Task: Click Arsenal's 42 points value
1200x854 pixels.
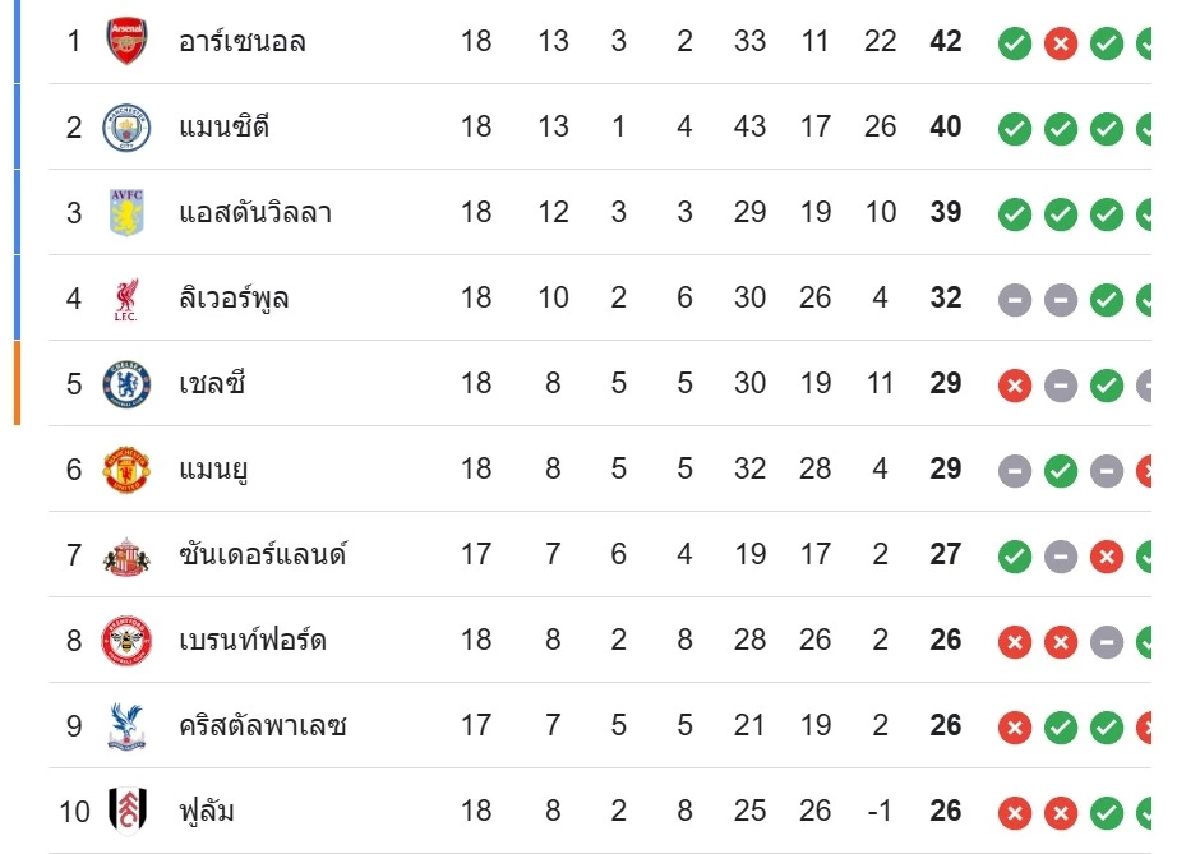Action: pyautogui.click(x=945, y=42)
